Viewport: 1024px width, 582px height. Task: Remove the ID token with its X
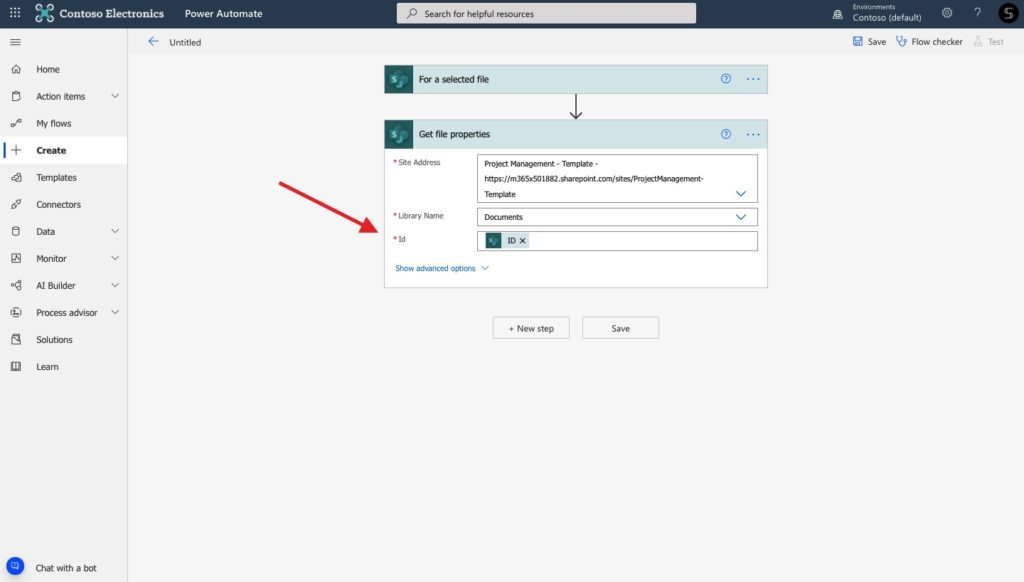point(522,241)
